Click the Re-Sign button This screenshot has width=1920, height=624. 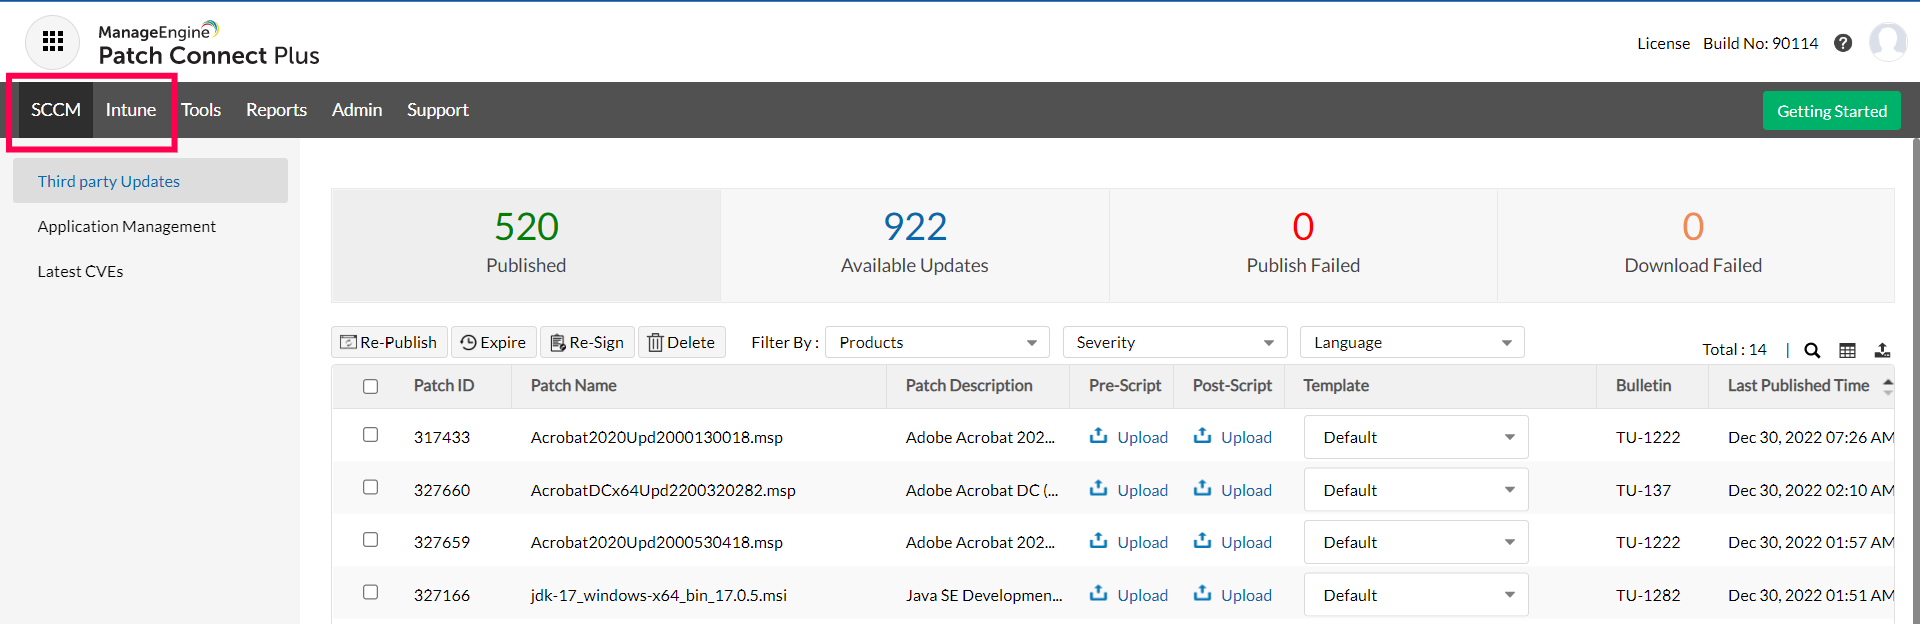tap(587, 342)
